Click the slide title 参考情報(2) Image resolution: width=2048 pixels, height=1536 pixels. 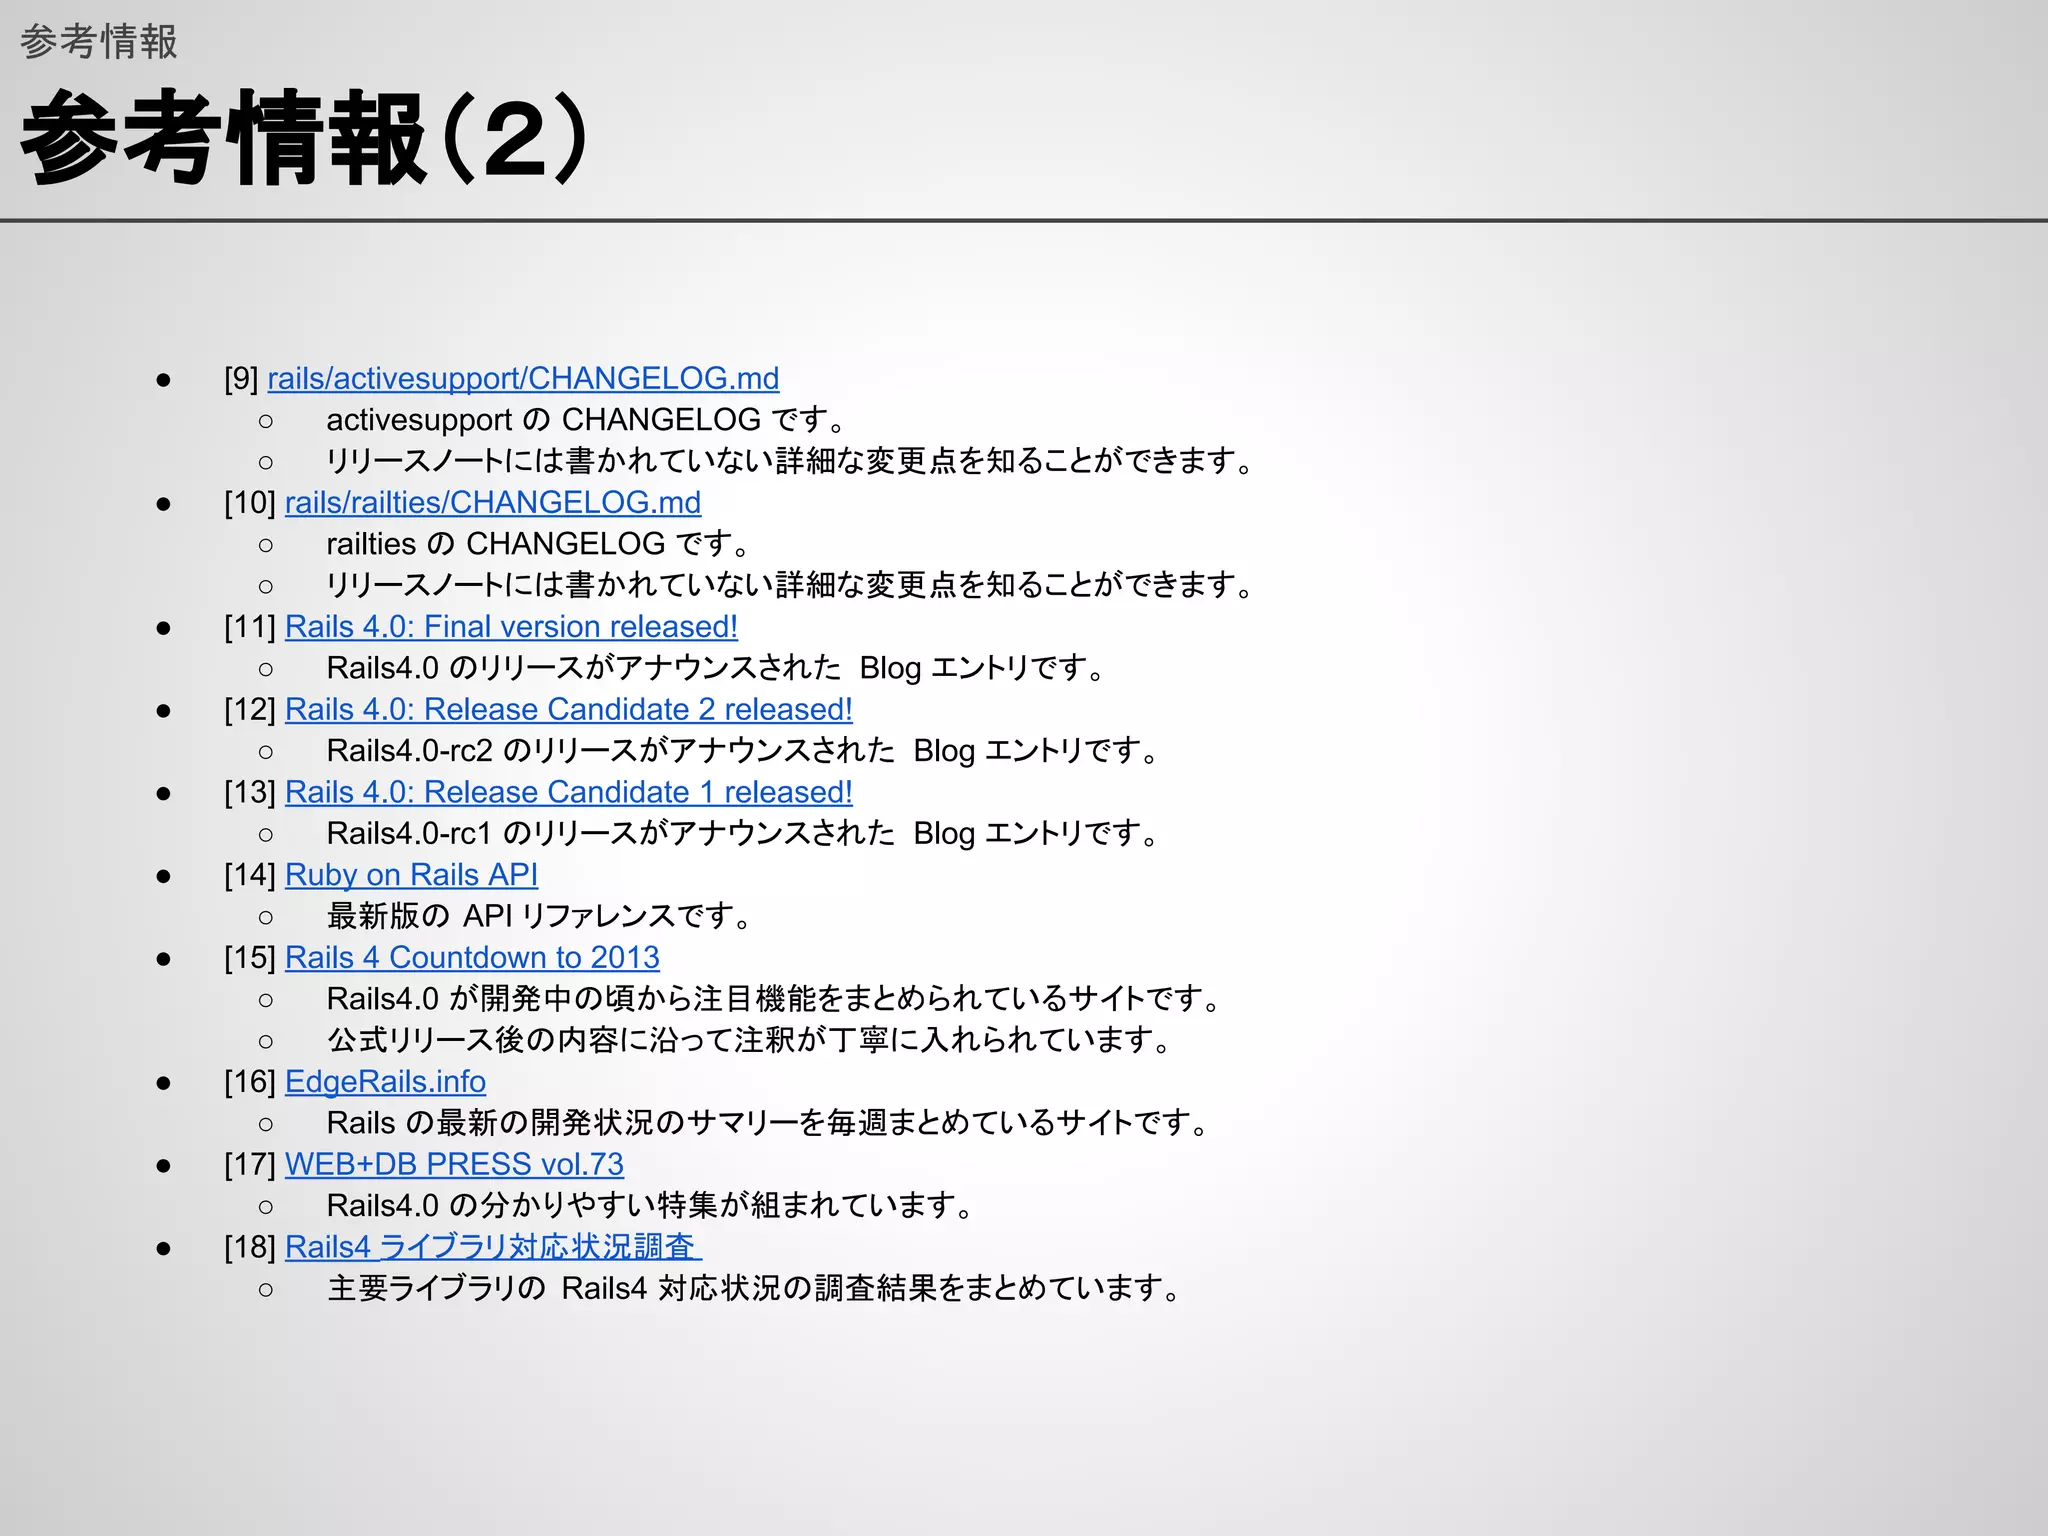coord(303,138)
